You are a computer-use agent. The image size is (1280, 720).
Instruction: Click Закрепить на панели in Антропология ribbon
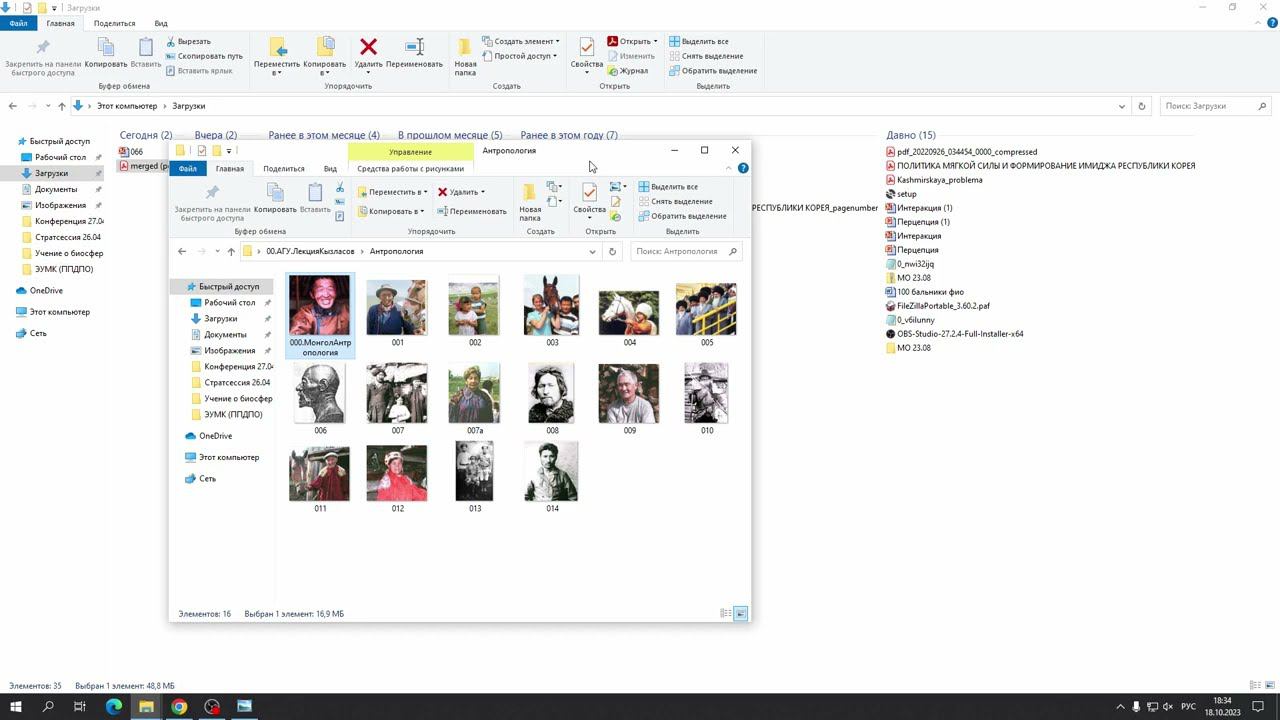click(212, 203)
